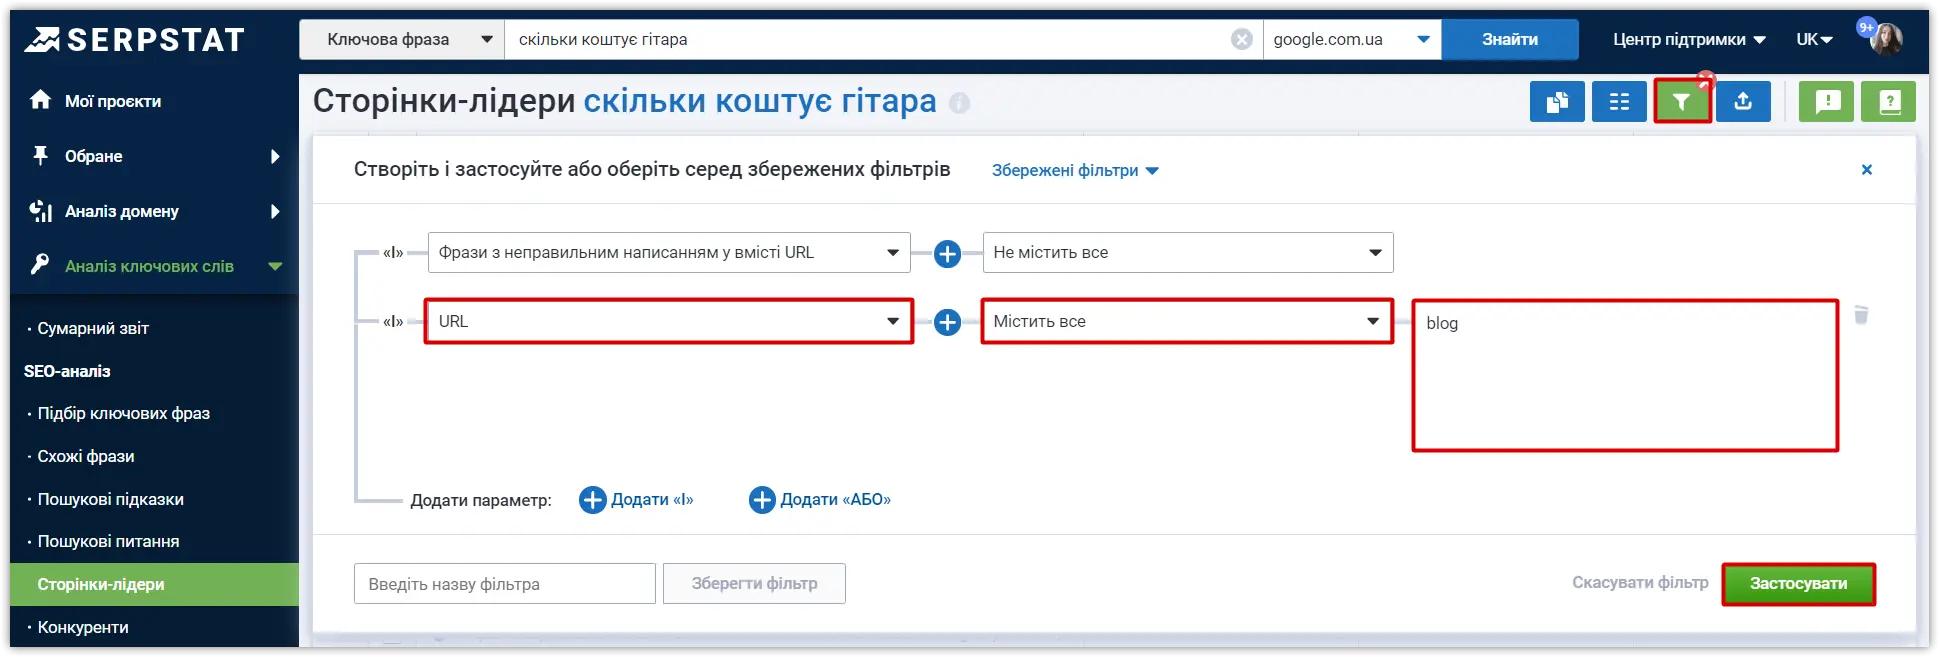Clear the search query with the X icon
This screenshot has width=1939, height=657.
(x=1242, y=39)
